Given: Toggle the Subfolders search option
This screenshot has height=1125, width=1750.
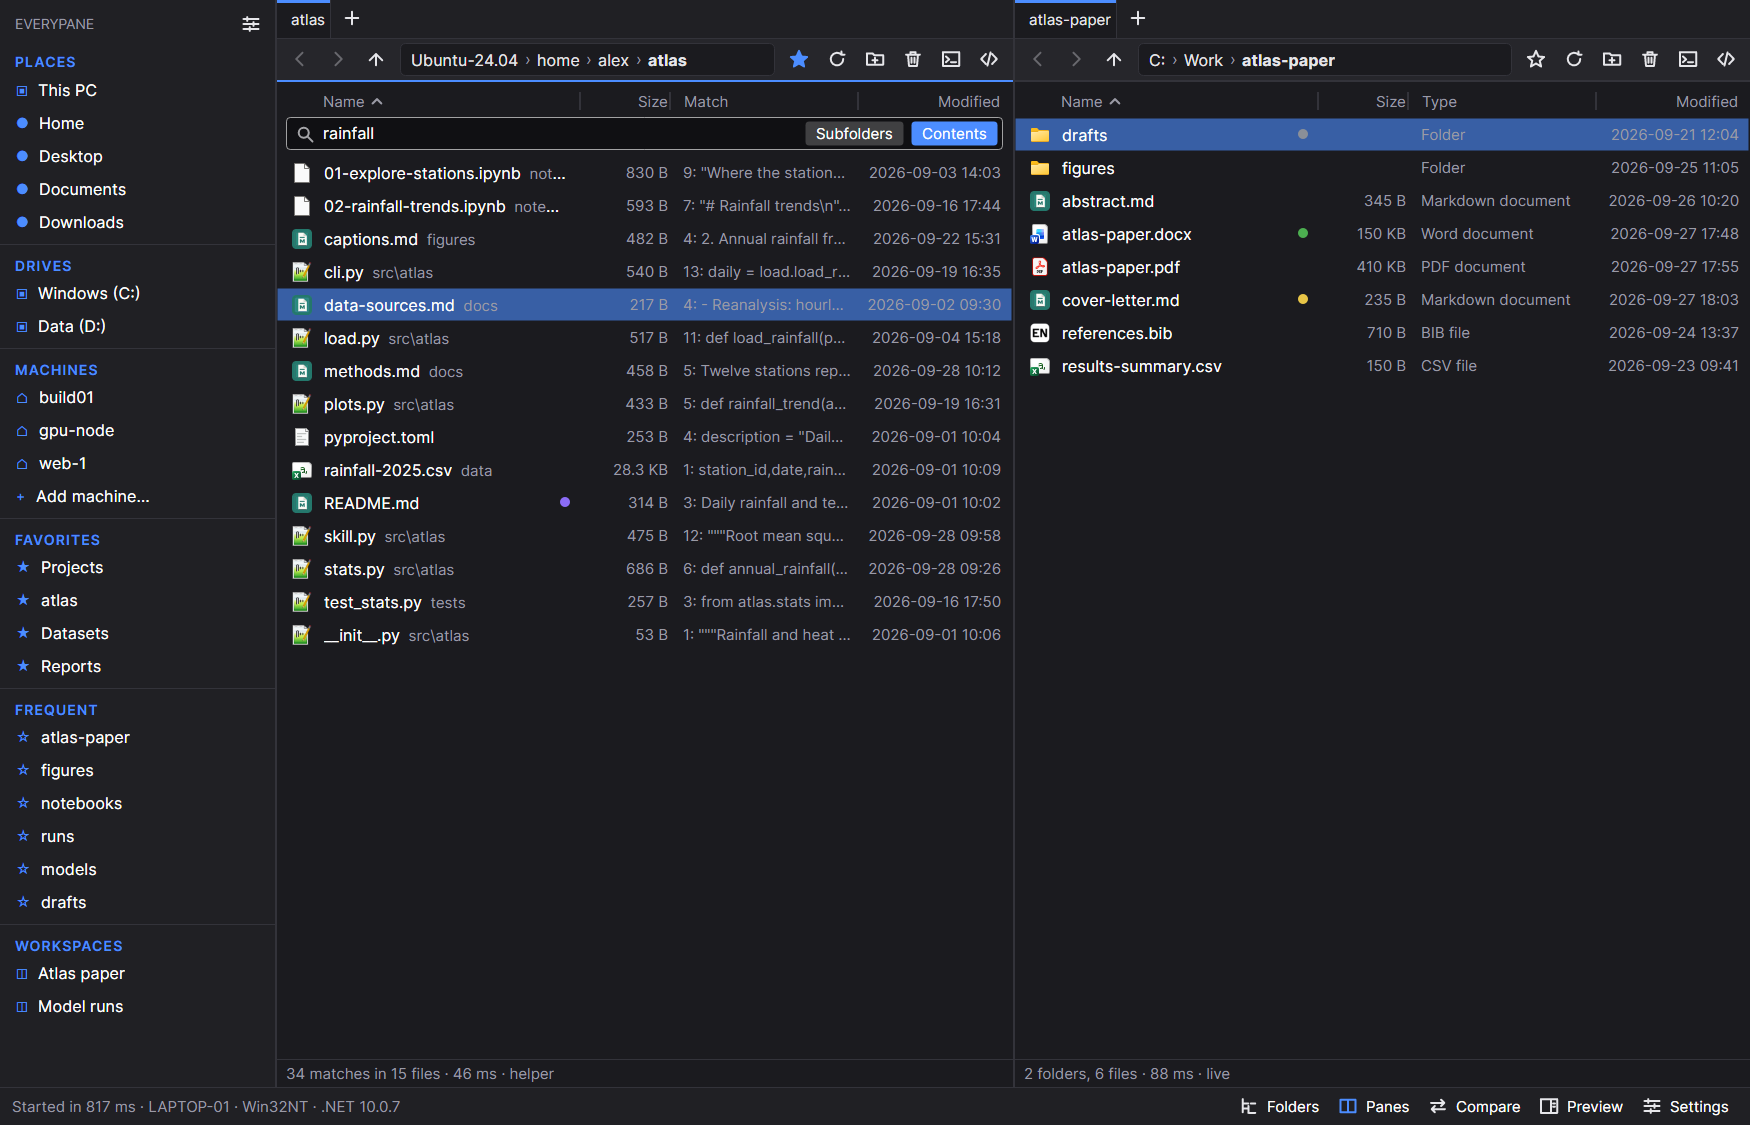Looking at the screenshot, I should (x=854, y=134).
